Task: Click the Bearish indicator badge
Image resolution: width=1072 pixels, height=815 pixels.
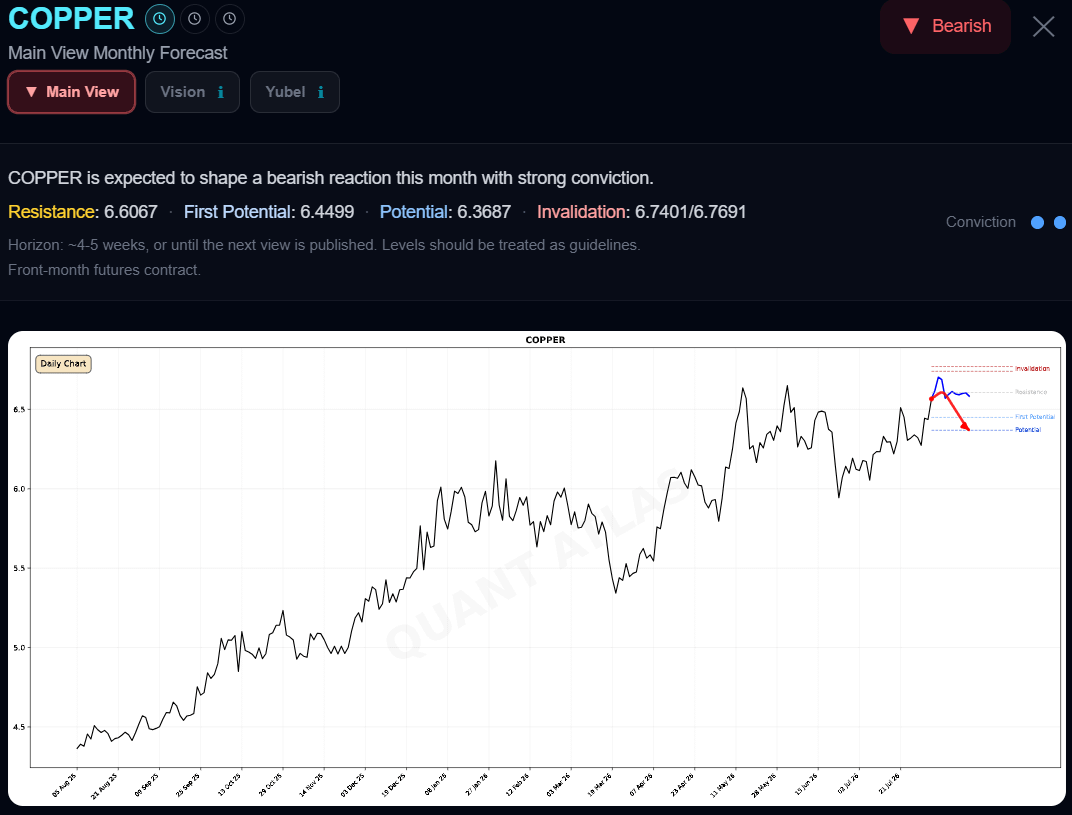Action: click(x=945, y=26)
